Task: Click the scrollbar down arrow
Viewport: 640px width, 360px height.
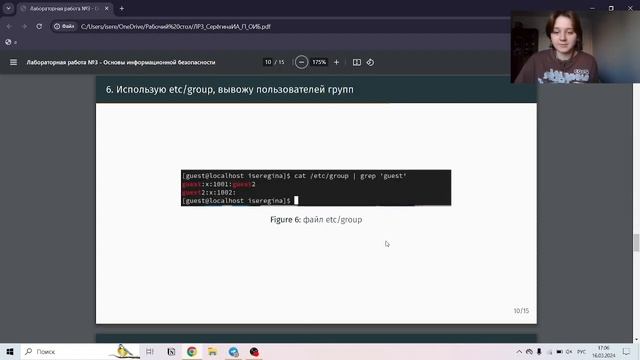Action: pyautogui.click(x=636, y=340)
